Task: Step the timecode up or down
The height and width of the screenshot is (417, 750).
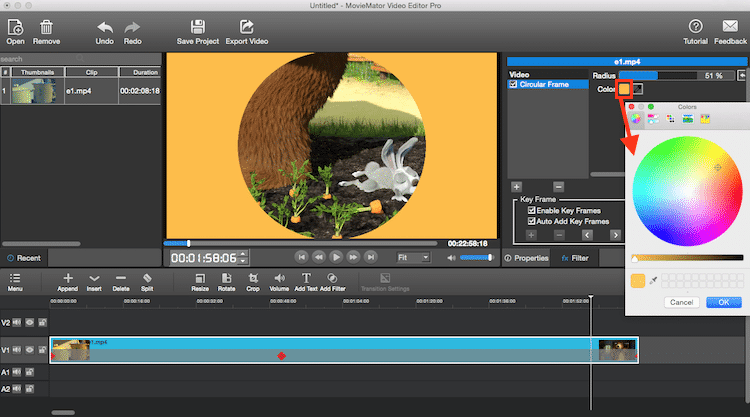Action: click(243, 258)
